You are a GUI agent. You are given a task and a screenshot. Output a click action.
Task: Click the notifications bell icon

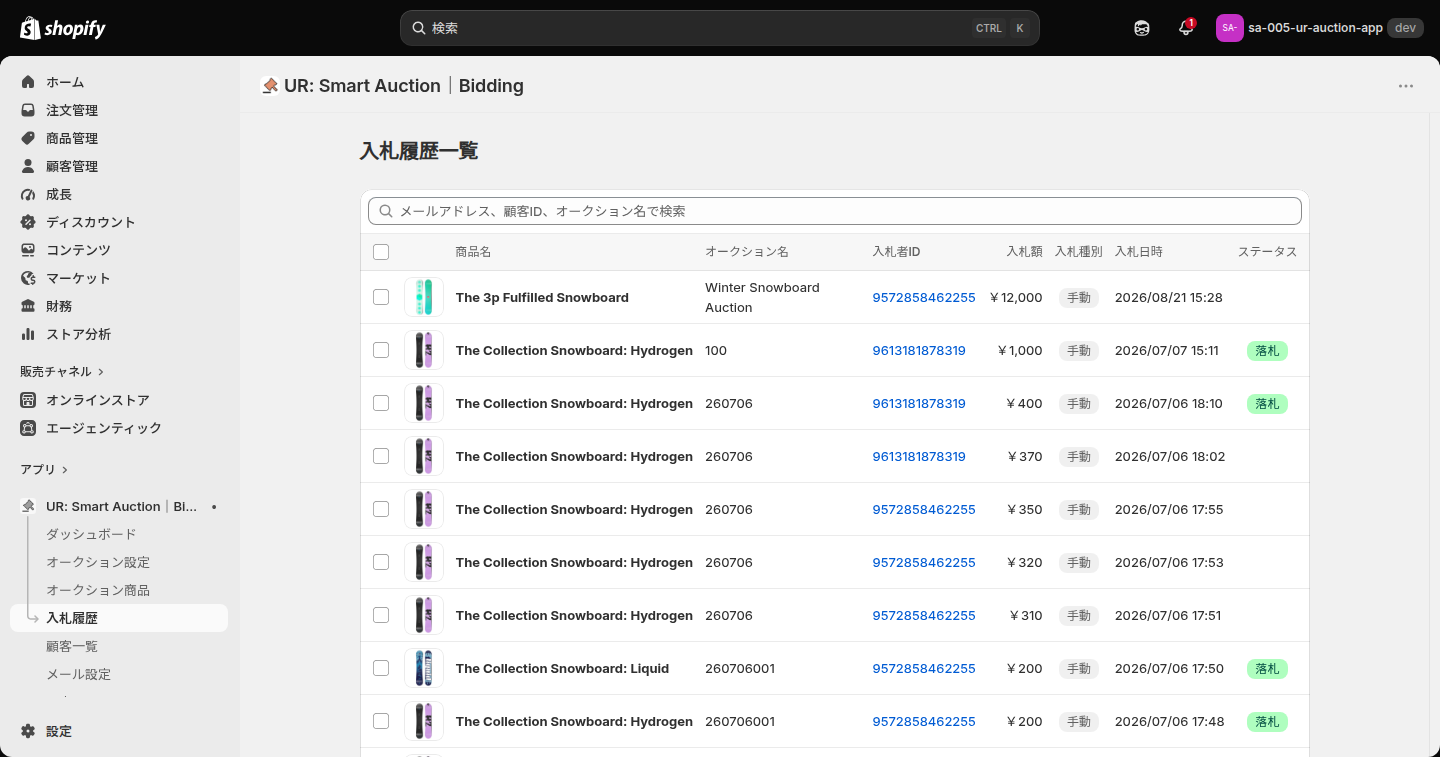tap(1186, 28)
